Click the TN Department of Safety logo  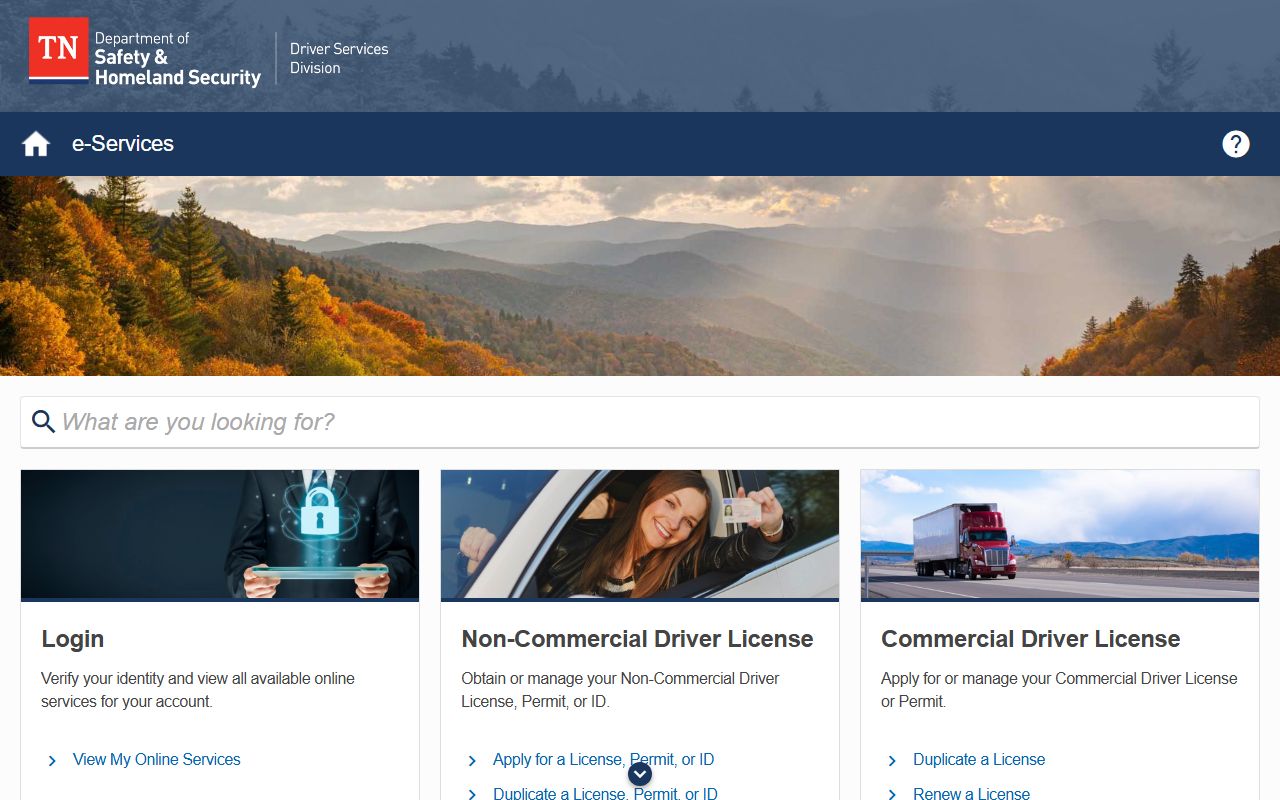click(145, 52)
